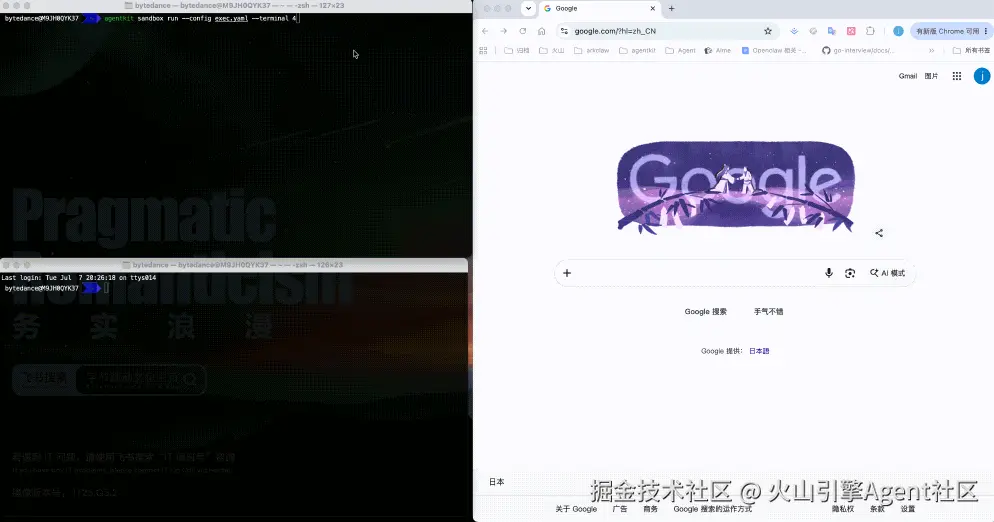Open the agentkit bookmark folder
Image resolution: width=994 pixels, height=522 pixels.
[637, 51]
